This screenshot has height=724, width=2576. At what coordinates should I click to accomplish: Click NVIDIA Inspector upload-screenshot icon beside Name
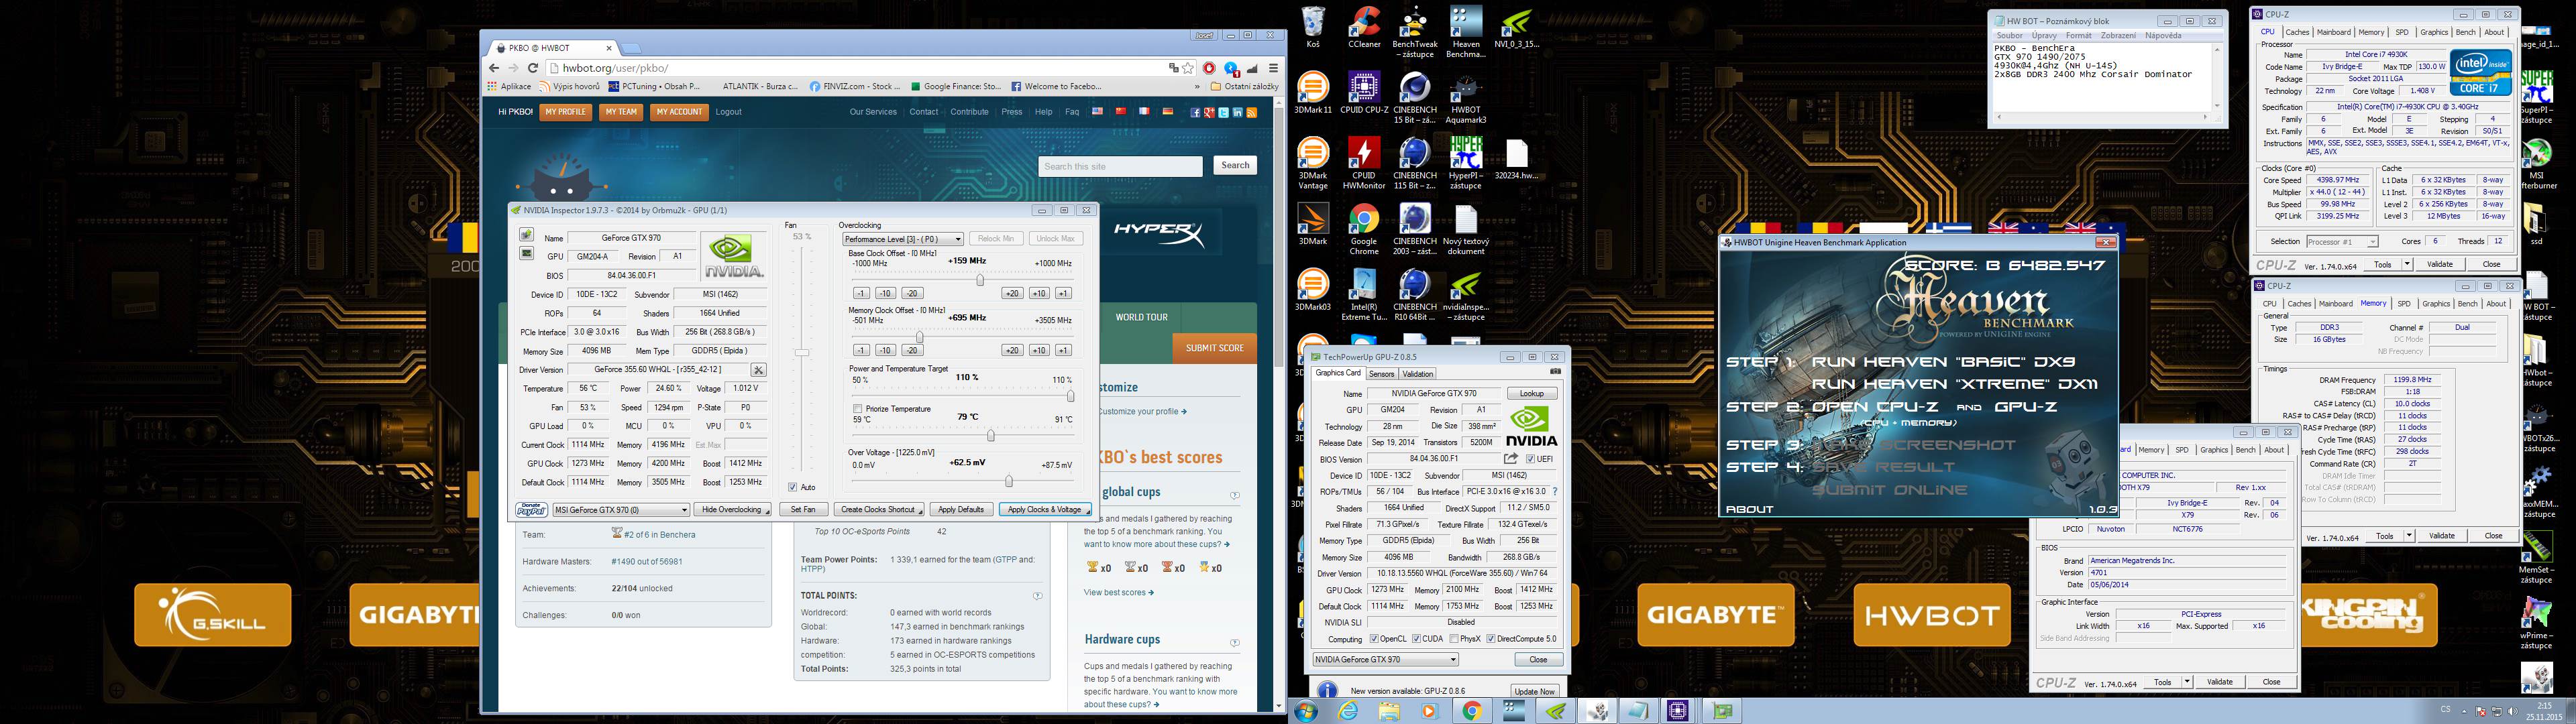click(x=526, y=235)
